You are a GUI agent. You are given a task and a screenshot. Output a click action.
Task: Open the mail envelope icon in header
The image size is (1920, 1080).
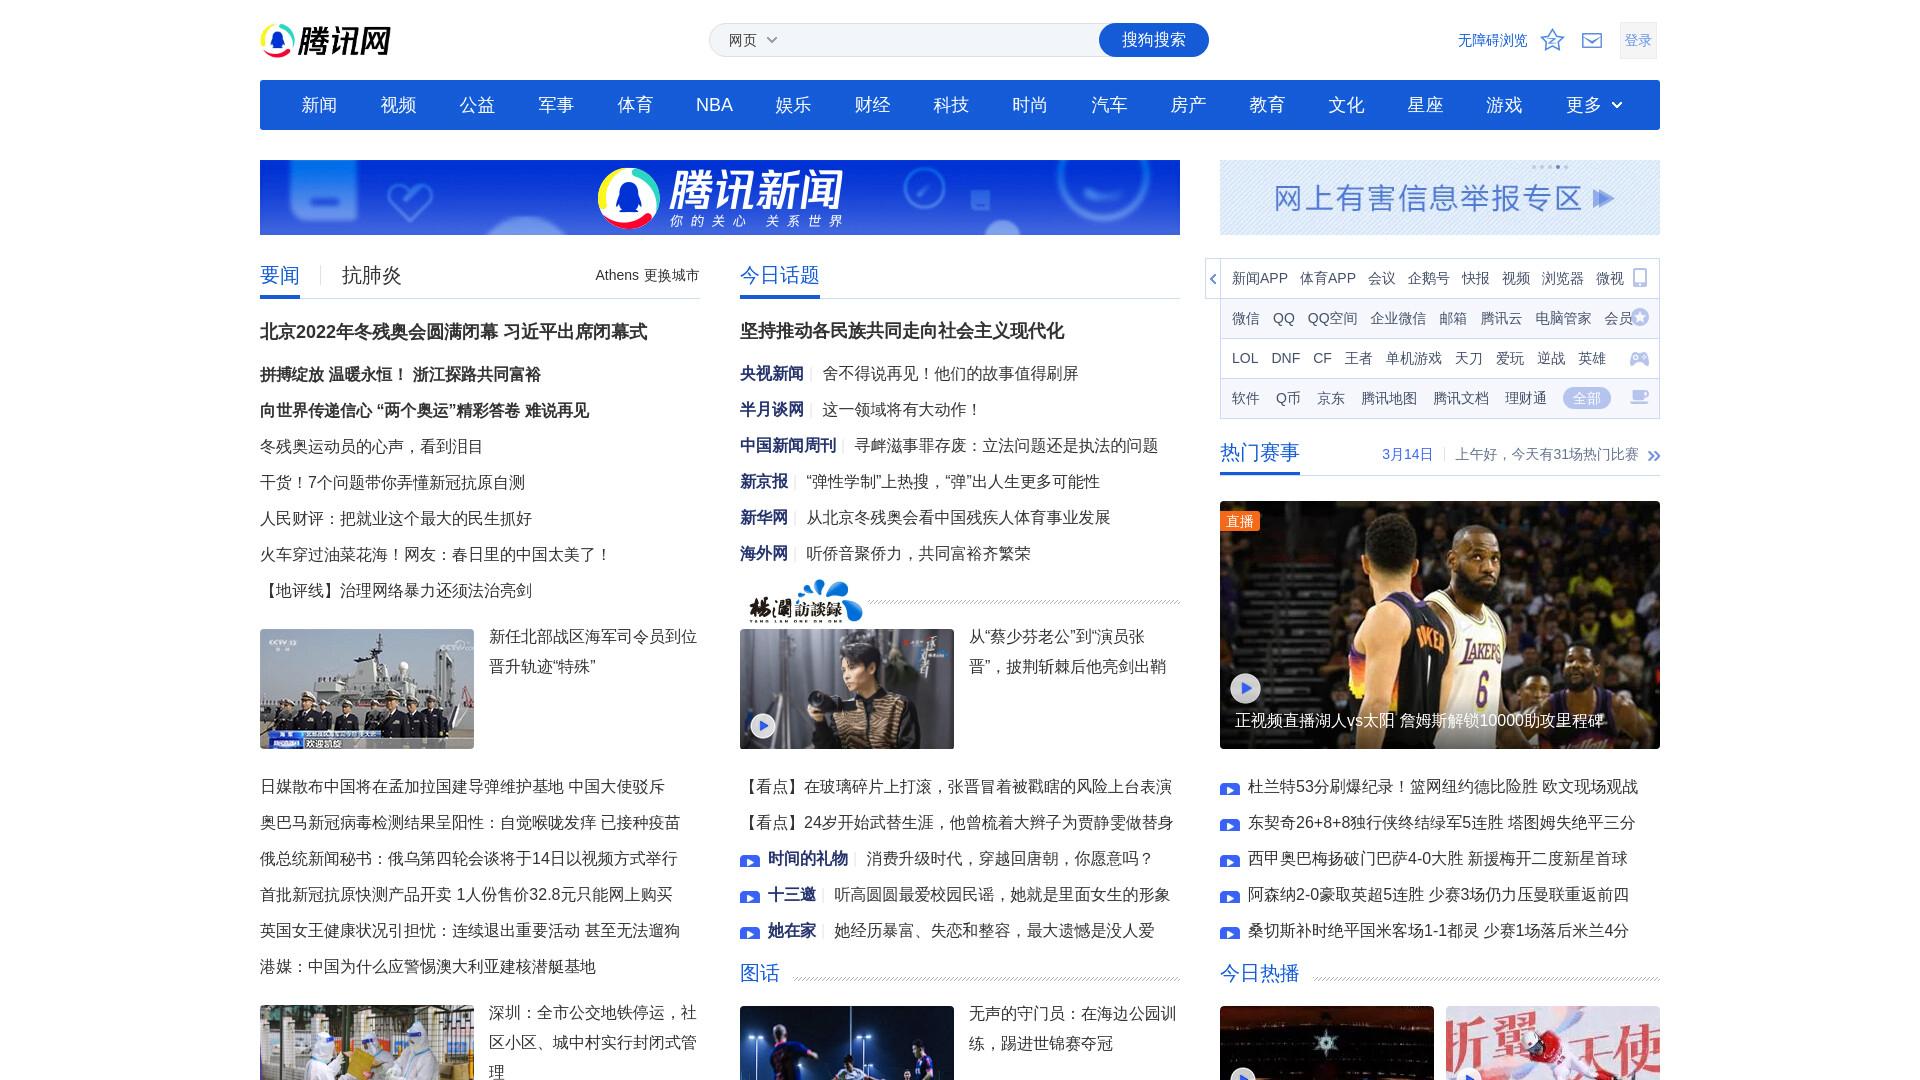1592,40
